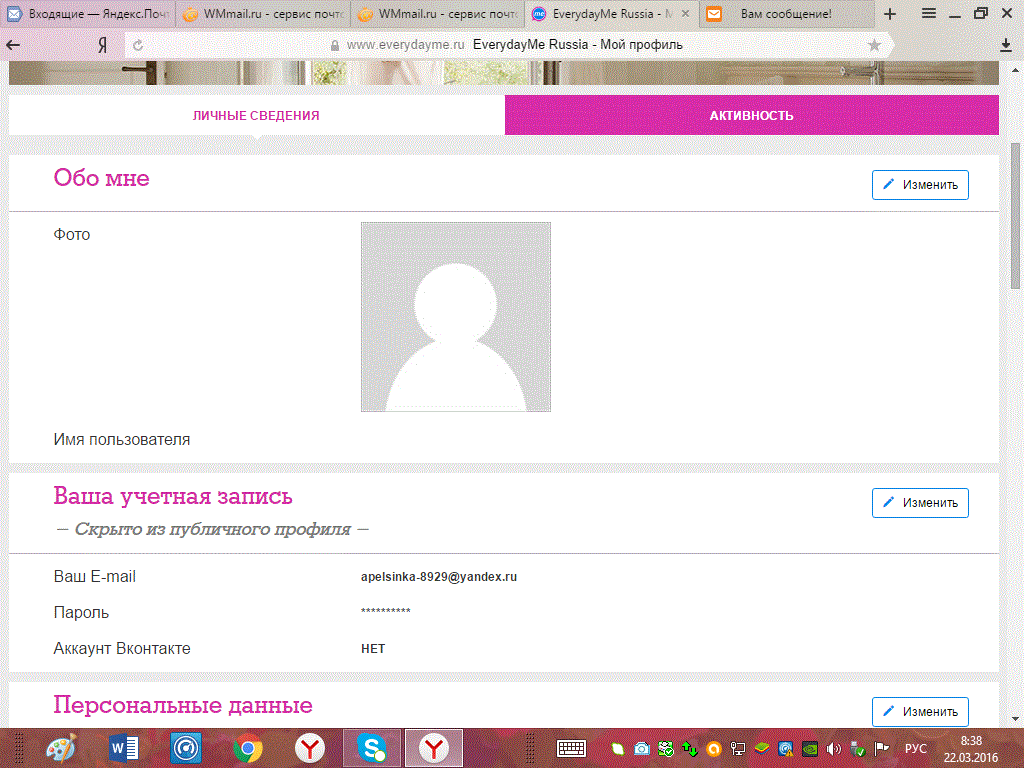1024x768 pixels.
Task: Click the scrollbar down arrow
Action: tap(1016, 719)
